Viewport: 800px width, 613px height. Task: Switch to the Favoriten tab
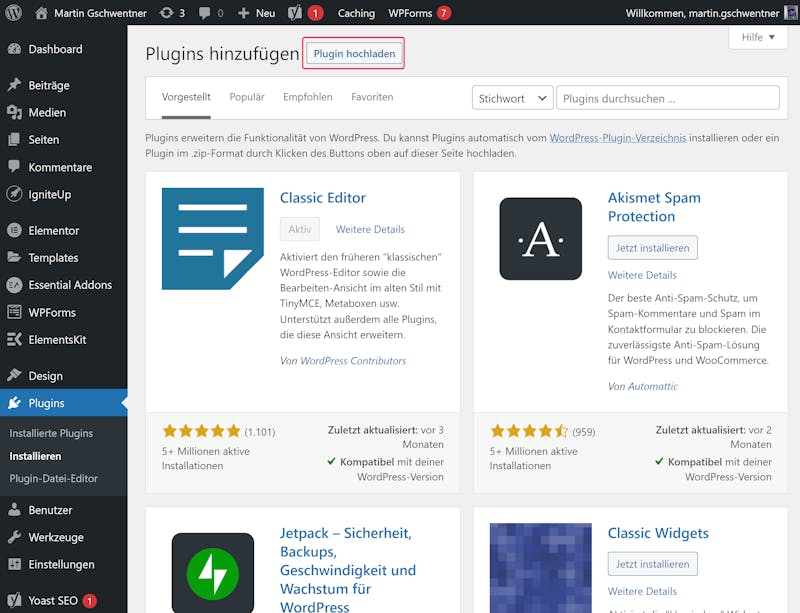point(372,97)
